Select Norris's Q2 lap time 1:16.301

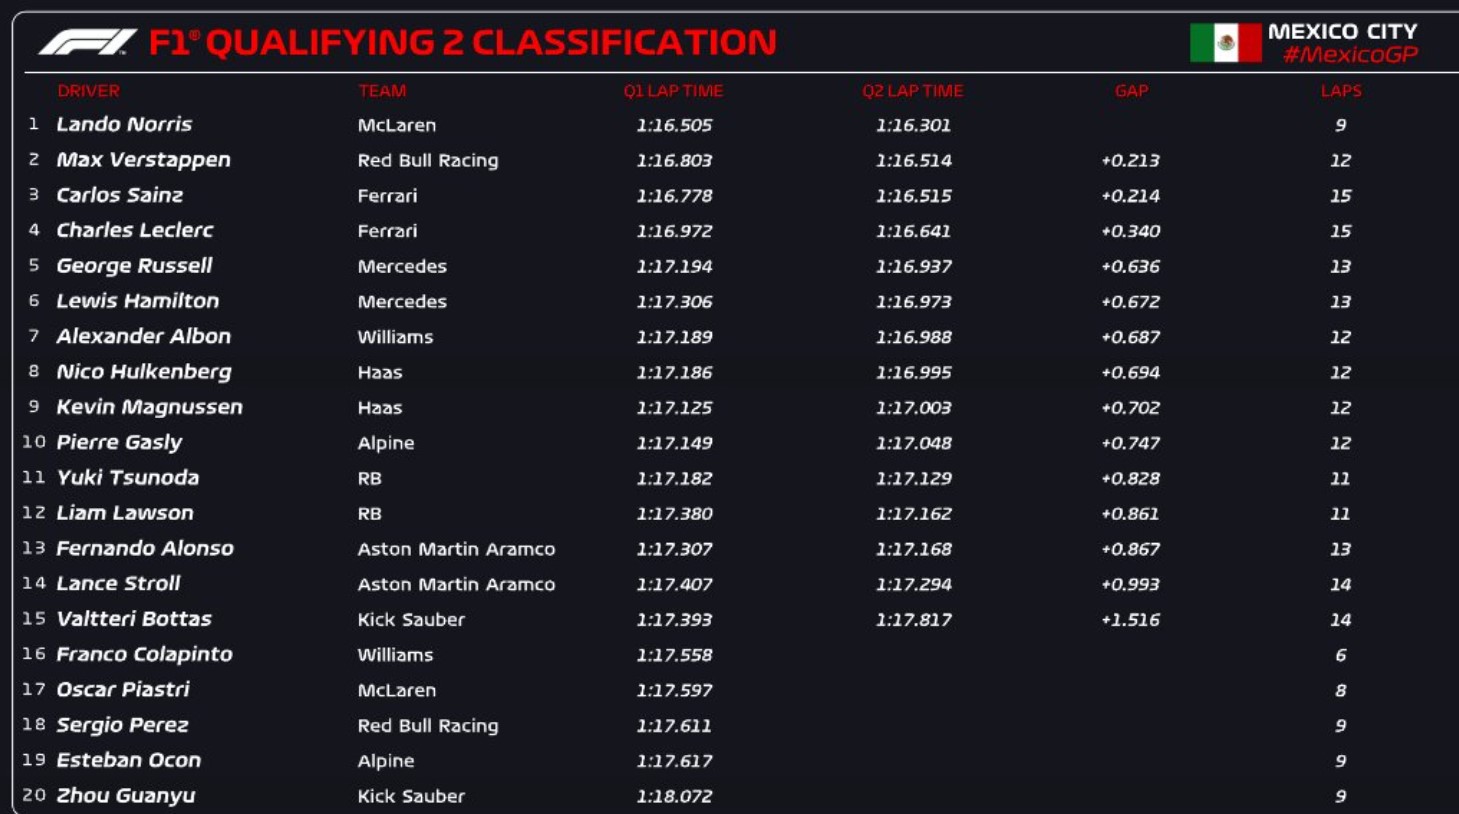tap(913, 125)
